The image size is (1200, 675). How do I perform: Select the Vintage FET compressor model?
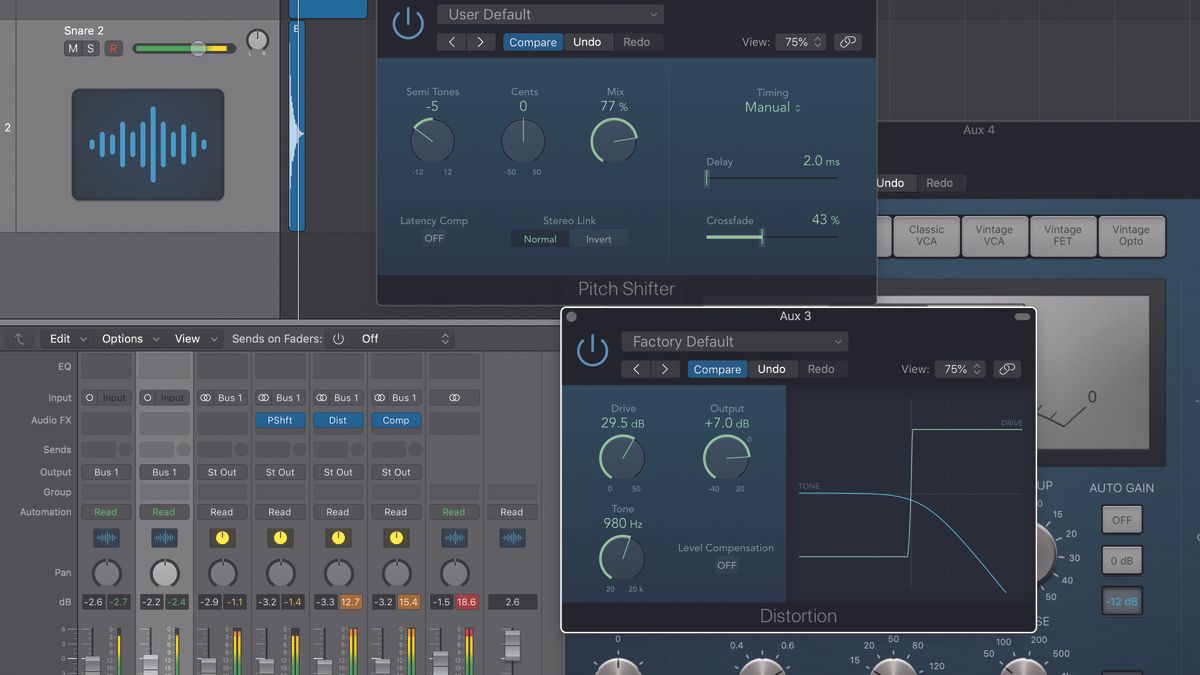coord(1063,236)
